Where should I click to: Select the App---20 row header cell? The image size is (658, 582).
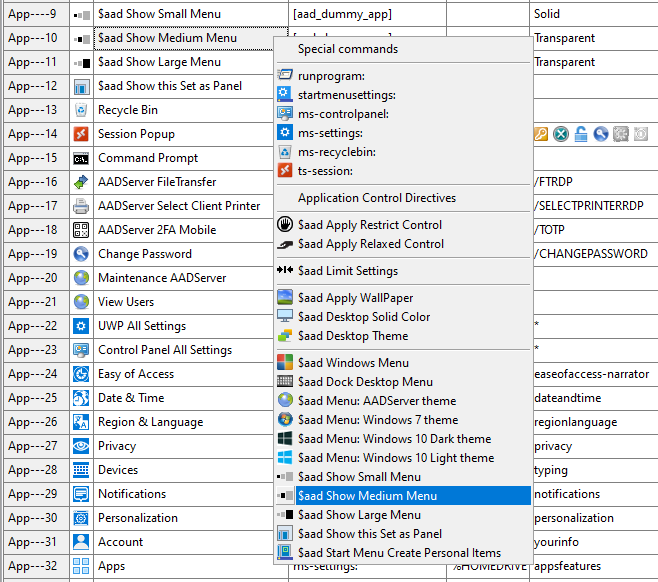[36, 278]
